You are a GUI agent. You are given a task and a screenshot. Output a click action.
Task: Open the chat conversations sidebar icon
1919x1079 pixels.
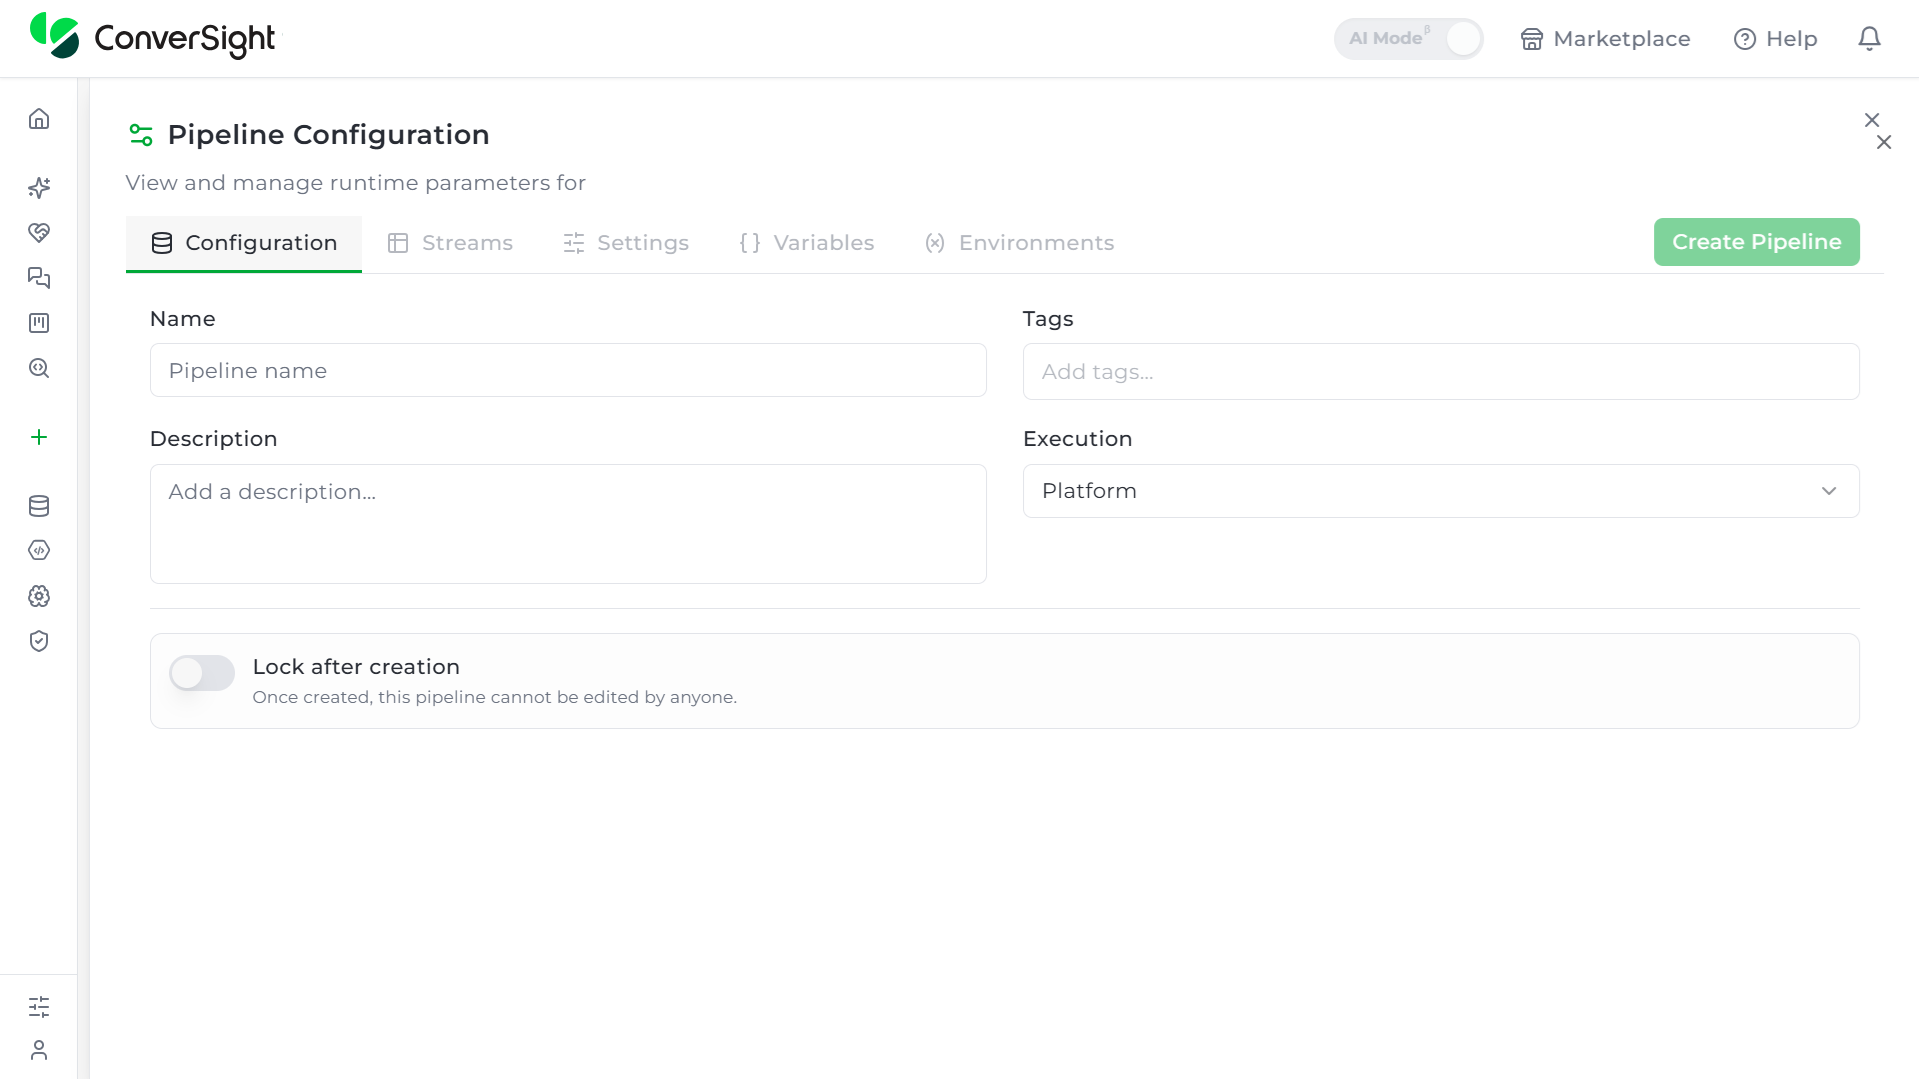coord(39,278)
